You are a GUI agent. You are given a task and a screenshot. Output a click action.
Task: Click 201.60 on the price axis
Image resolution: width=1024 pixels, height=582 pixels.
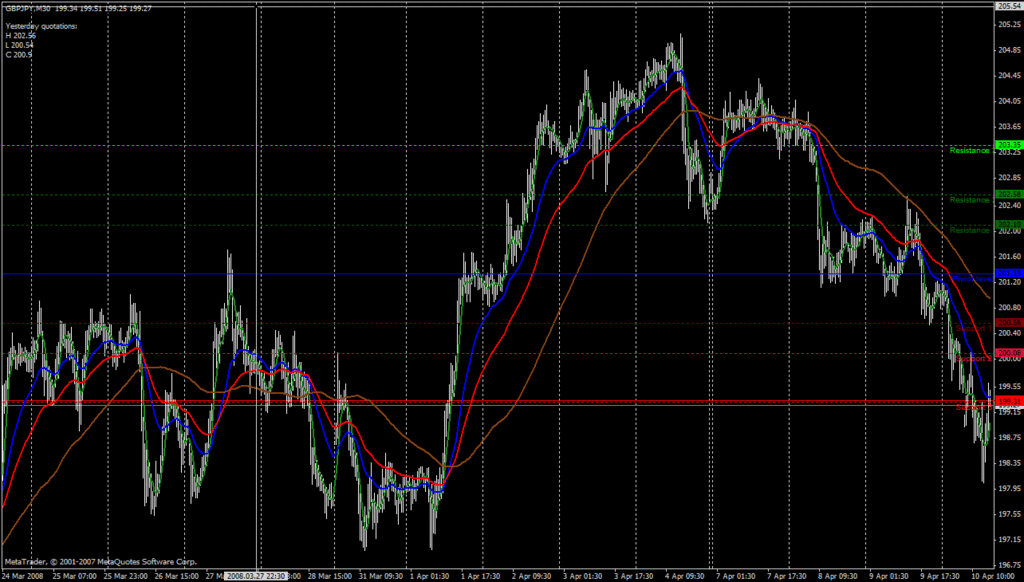pos(1010,257)
